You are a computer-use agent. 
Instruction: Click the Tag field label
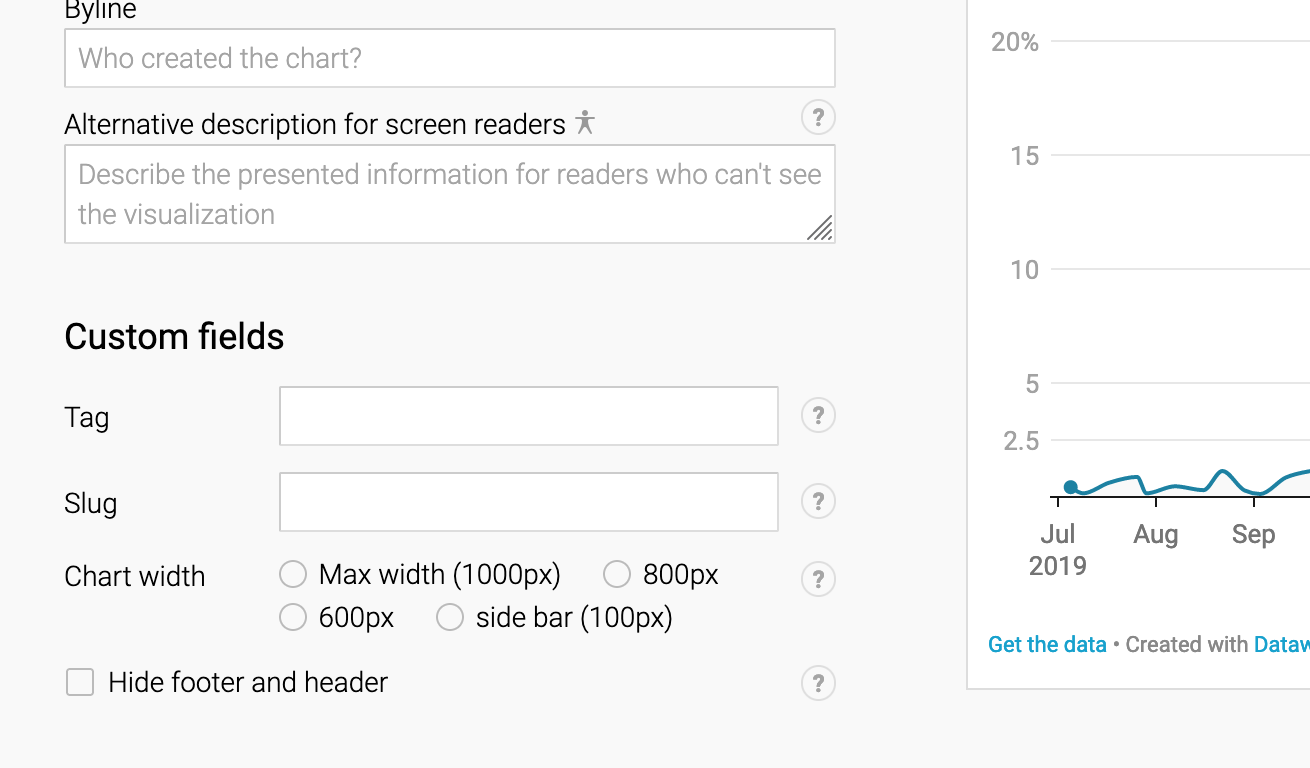pos(87,417)
